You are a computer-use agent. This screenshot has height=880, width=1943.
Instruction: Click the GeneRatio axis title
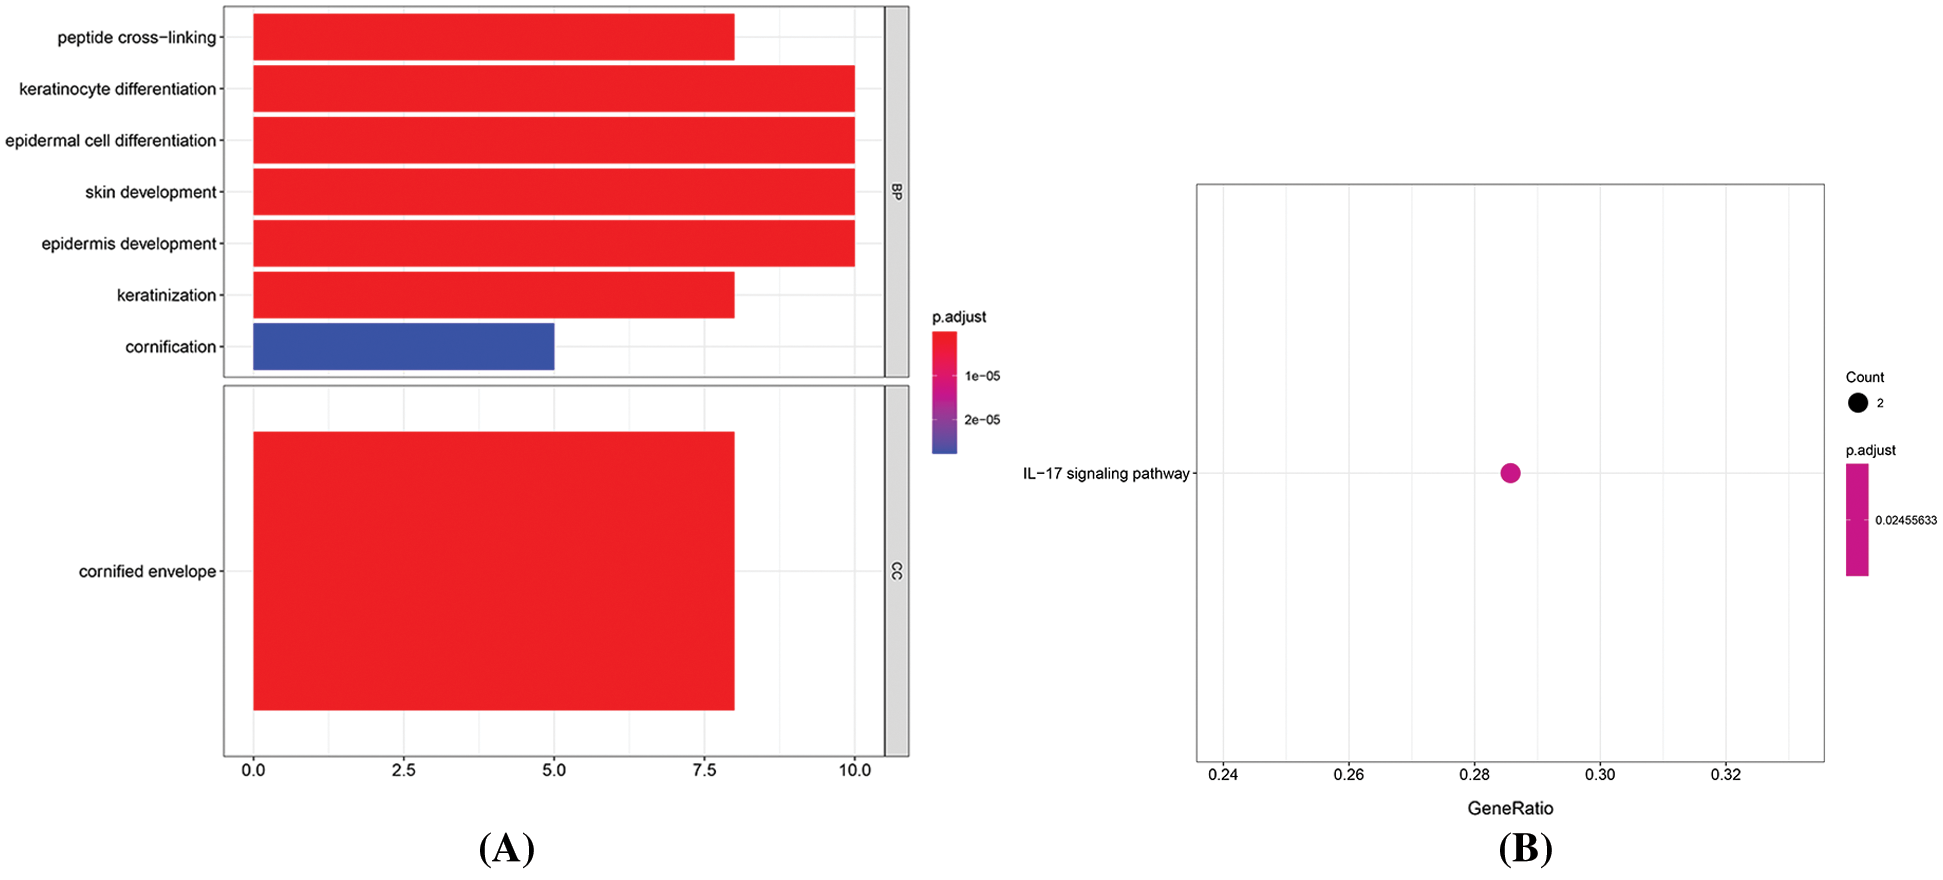point(1510,808)
